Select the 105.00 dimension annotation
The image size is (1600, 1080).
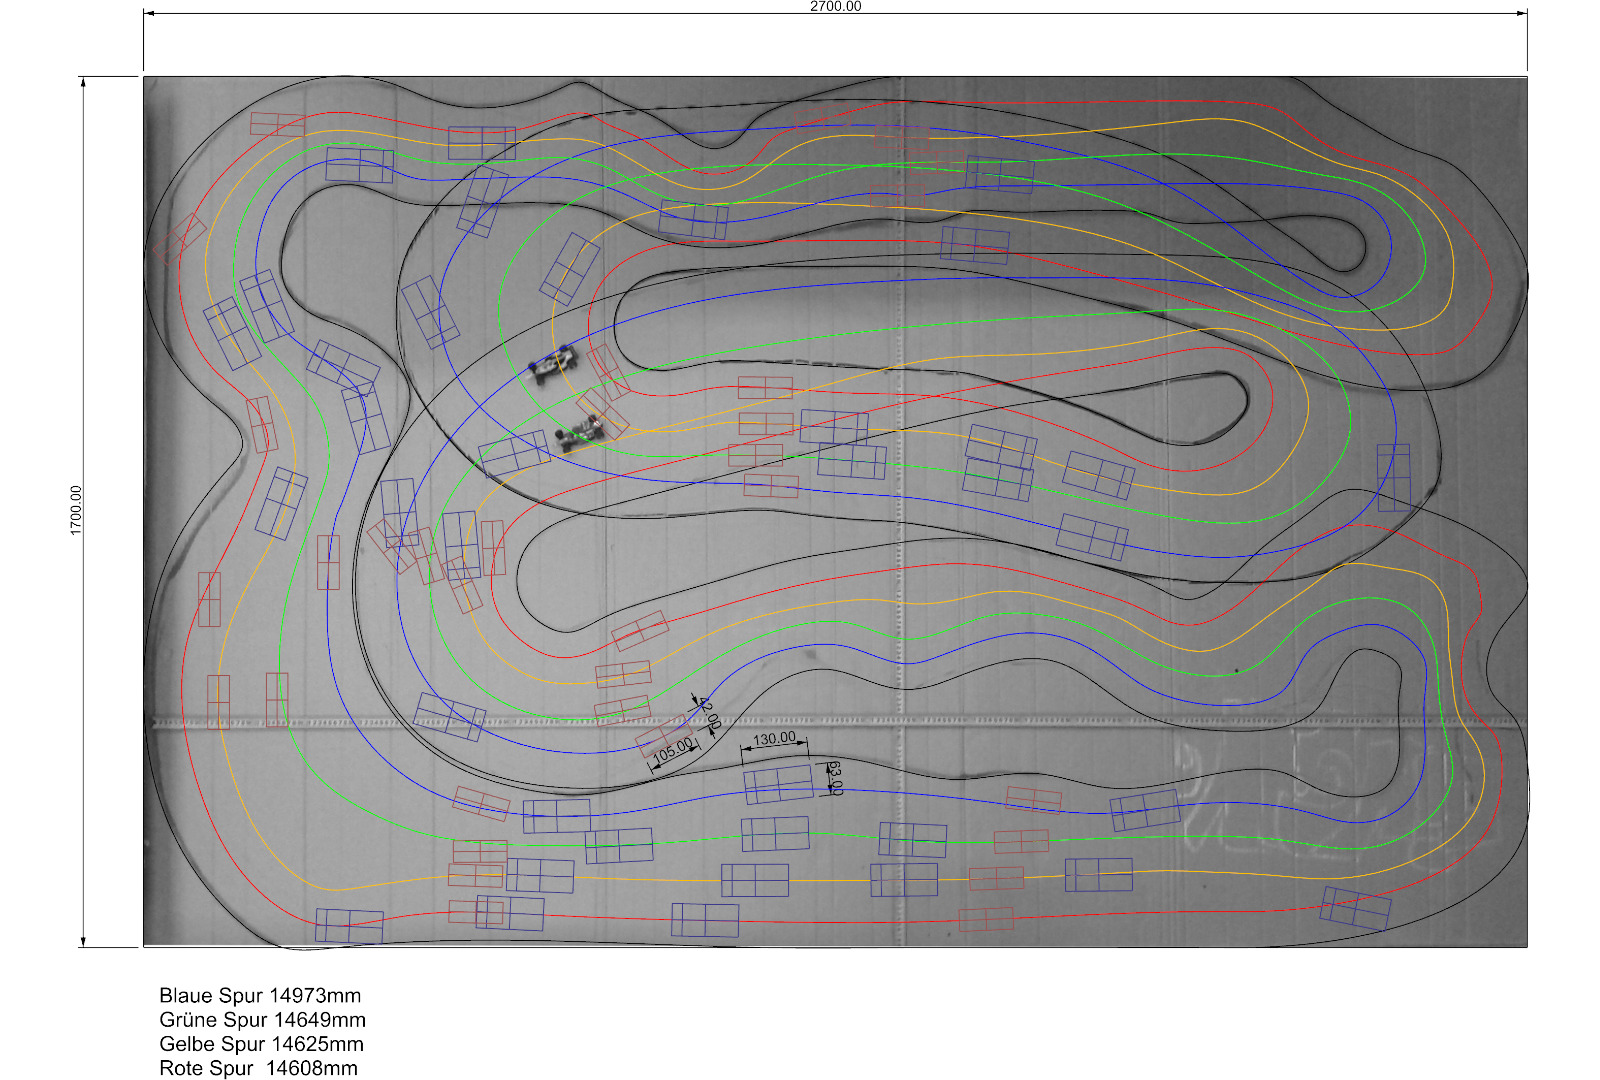[673, 749]
